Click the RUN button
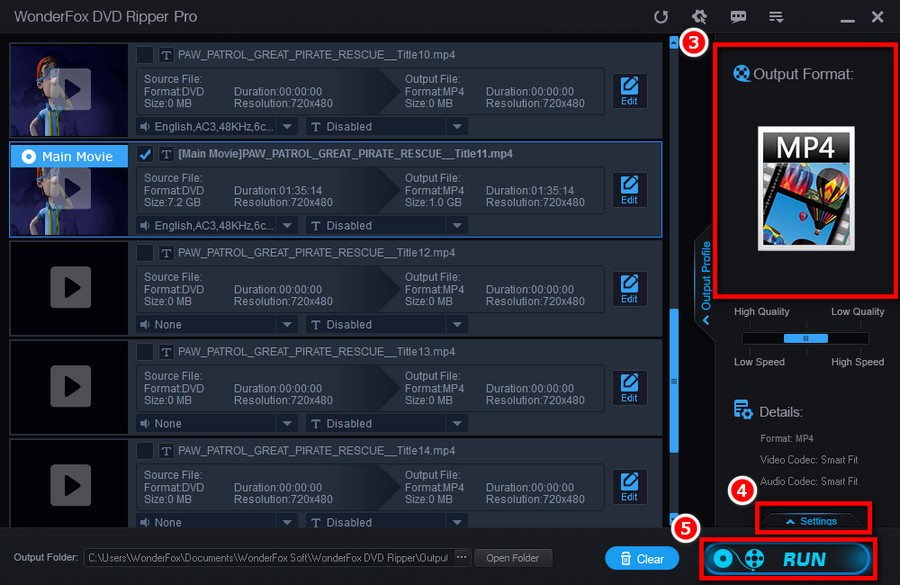Screen dimensions: 900x585 [x=788, y=558]
